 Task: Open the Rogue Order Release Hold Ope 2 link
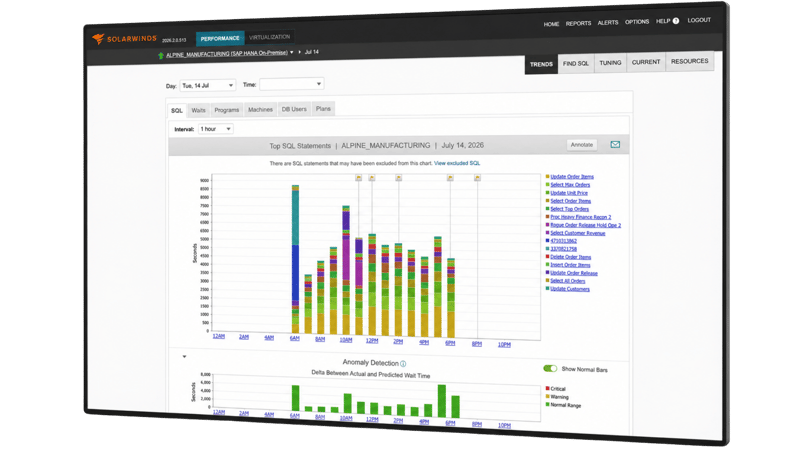click(x=586, y=225)
